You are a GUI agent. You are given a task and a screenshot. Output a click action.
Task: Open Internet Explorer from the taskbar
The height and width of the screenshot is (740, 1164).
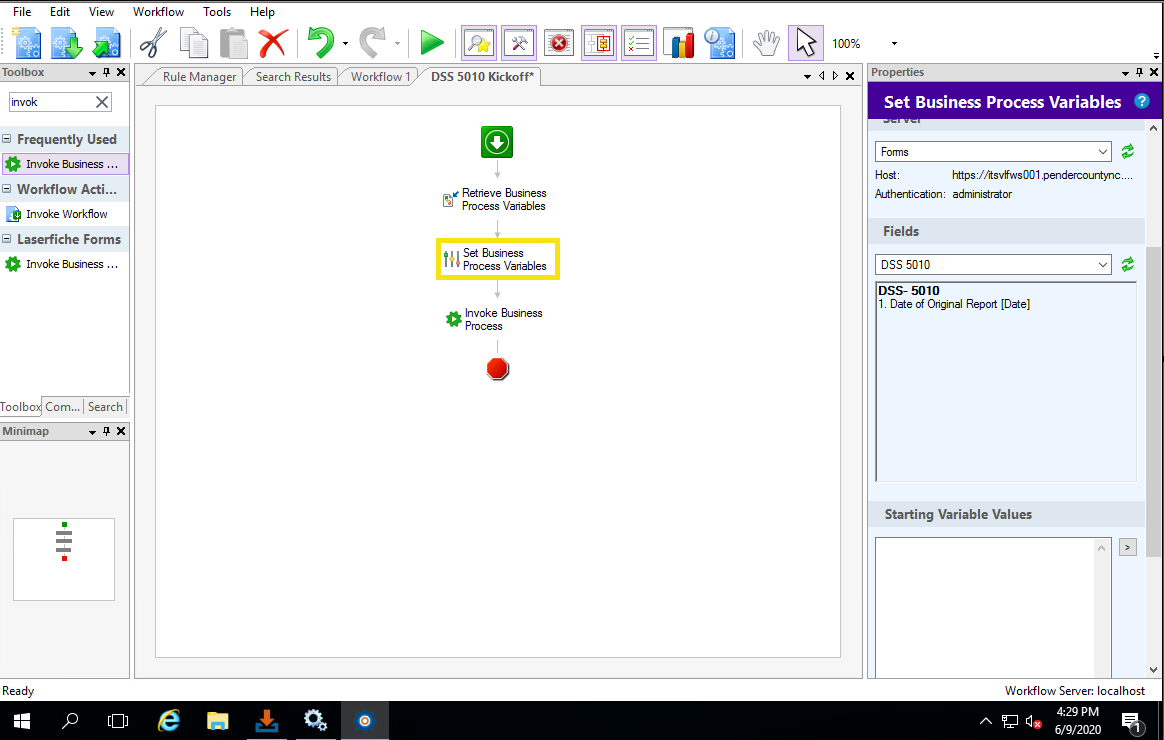tap(170, 720)
